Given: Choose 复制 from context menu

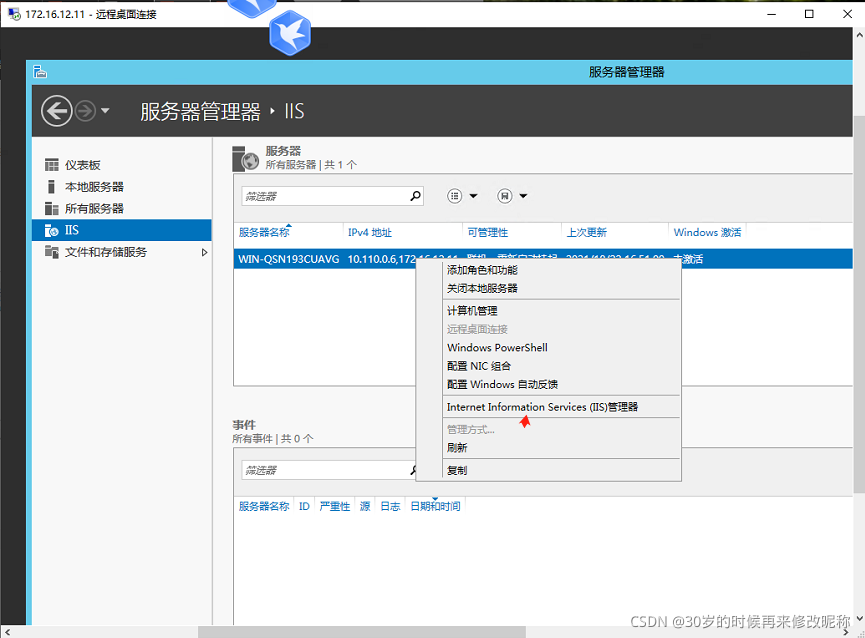Looking at the screenshot, I should coord(457,470).
